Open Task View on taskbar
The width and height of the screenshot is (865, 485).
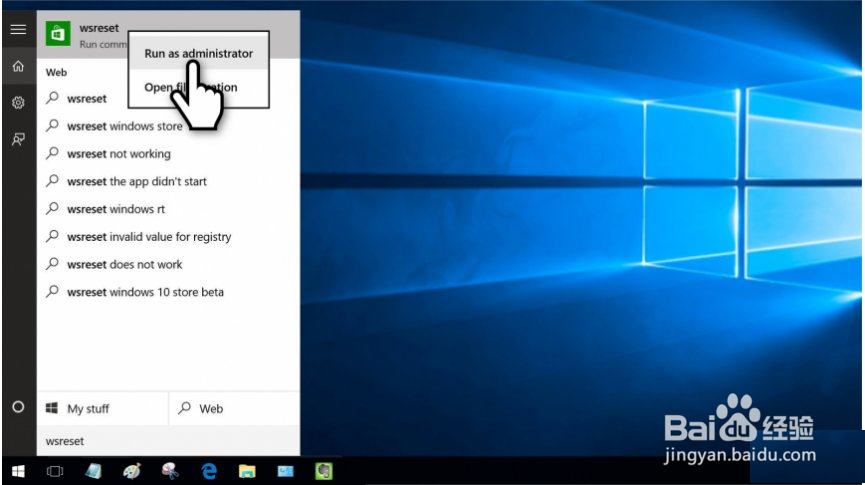tap(55, 471)
